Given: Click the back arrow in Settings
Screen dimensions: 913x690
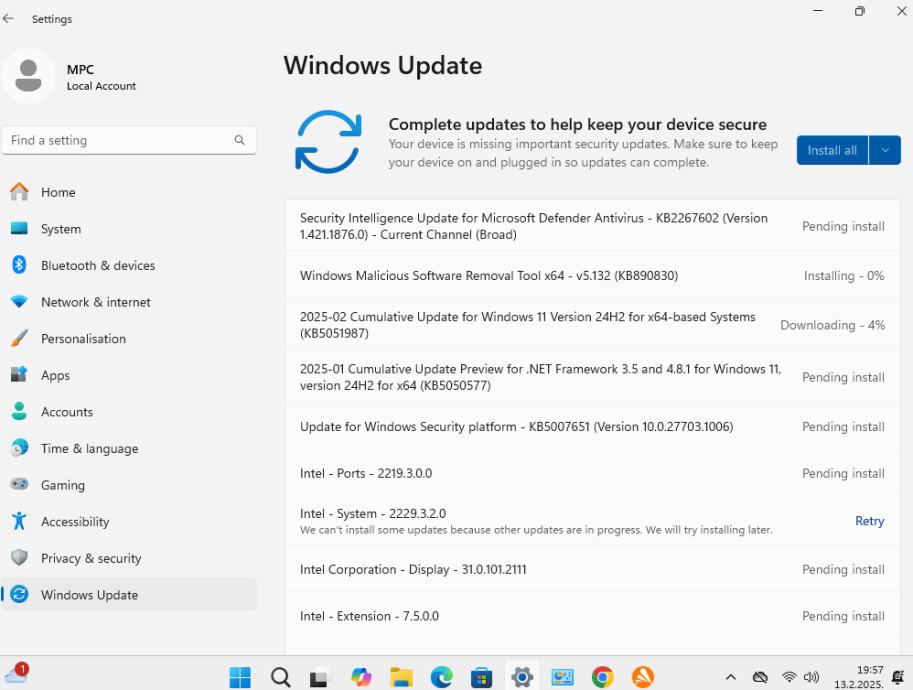Looking at the screenshot, I should (8, 19).
